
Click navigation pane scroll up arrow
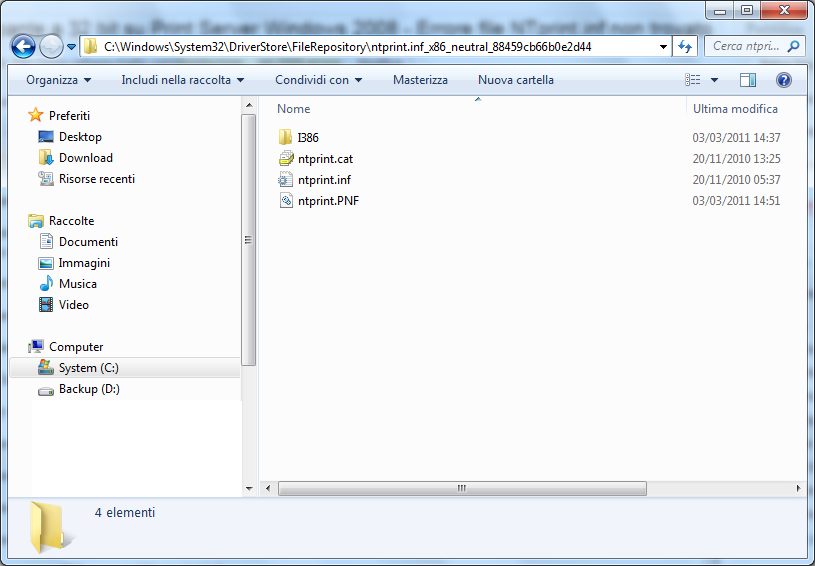click(x=249, y=105)
